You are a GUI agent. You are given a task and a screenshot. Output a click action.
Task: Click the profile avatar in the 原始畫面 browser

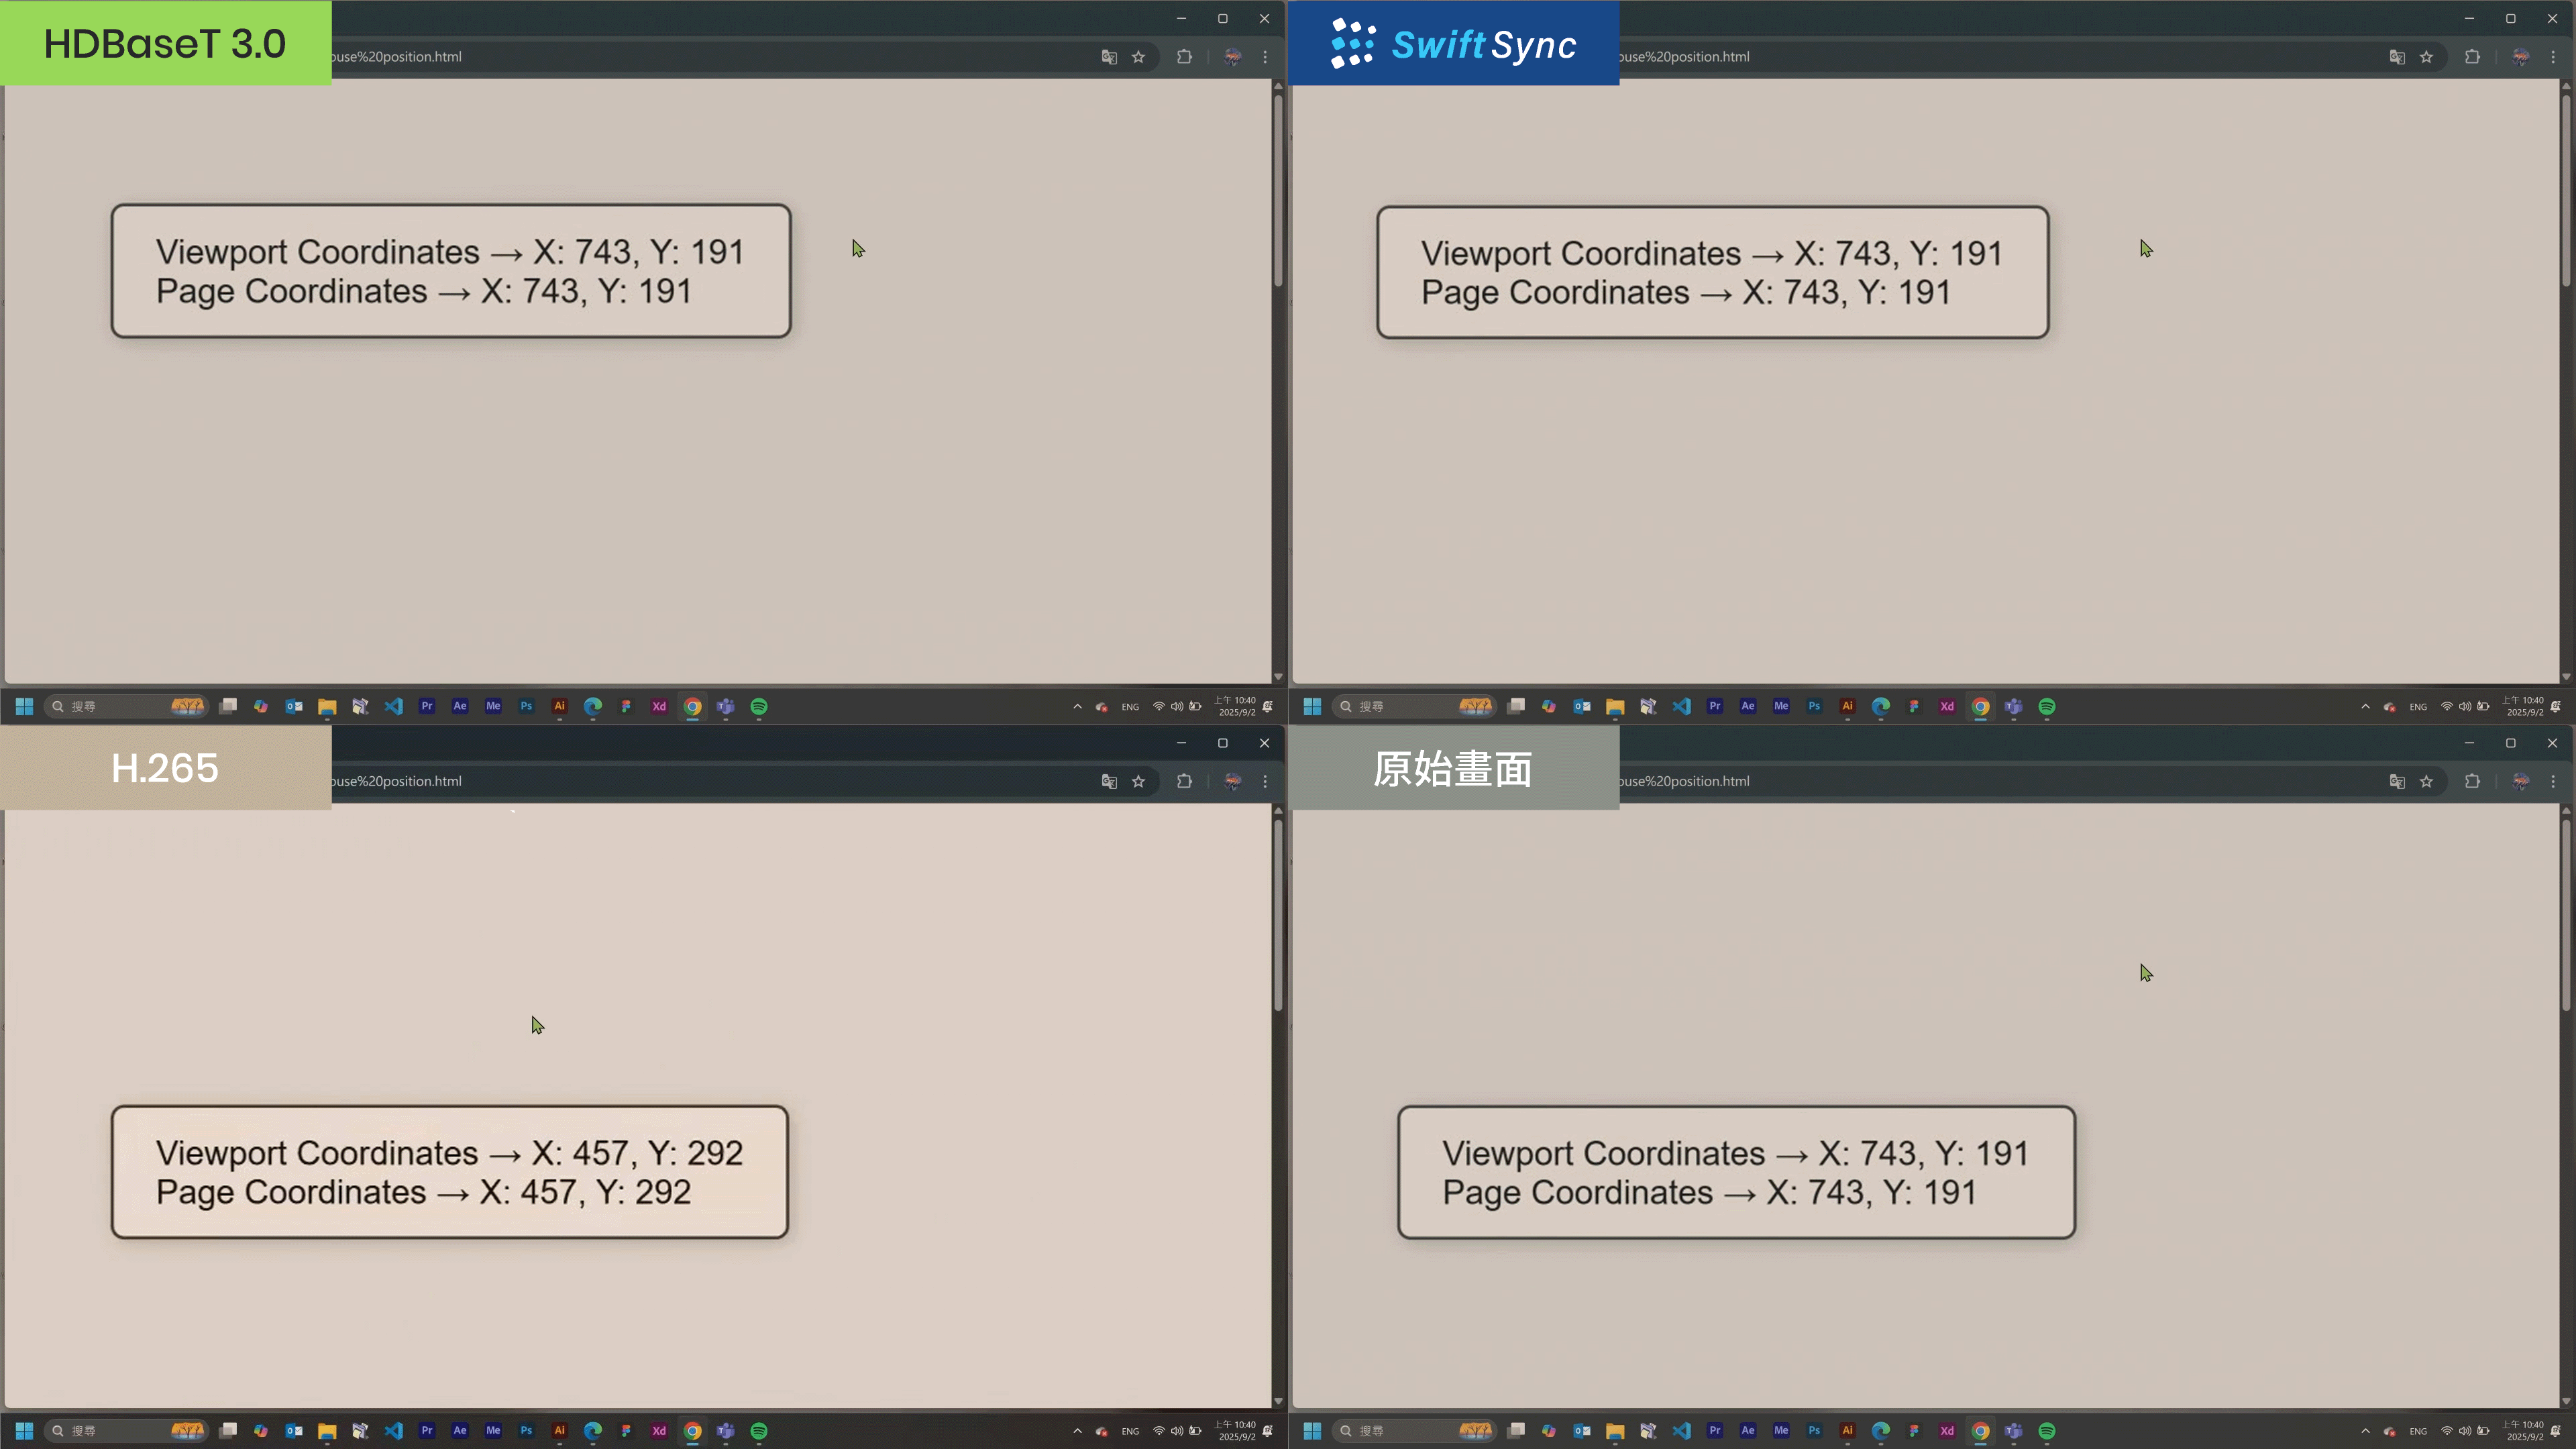(2520, 781)
